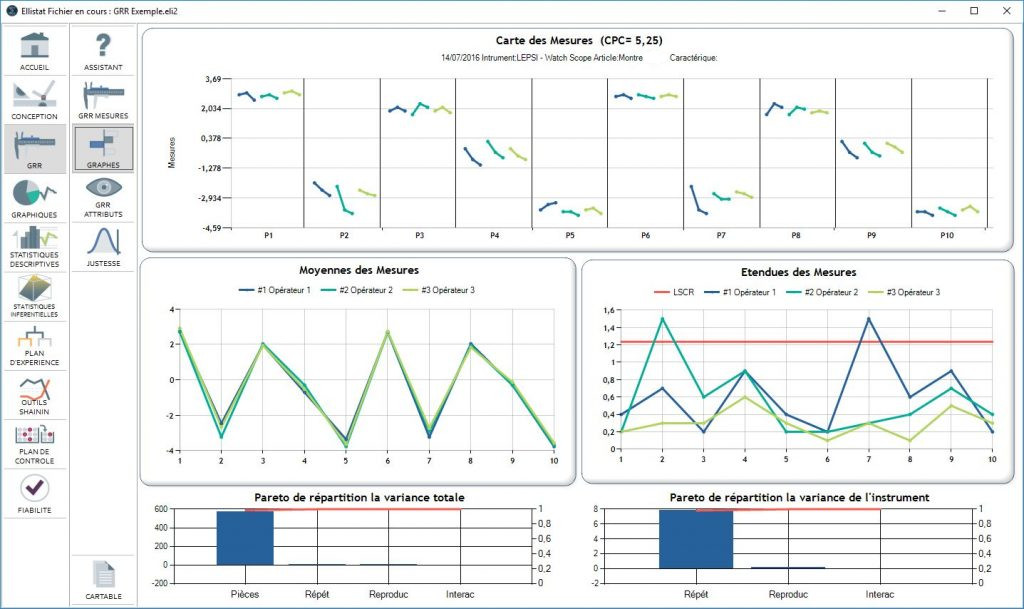Click the Reproduc label in instrument Pareto
1024x609 pixels.
[x=788, y=595]
